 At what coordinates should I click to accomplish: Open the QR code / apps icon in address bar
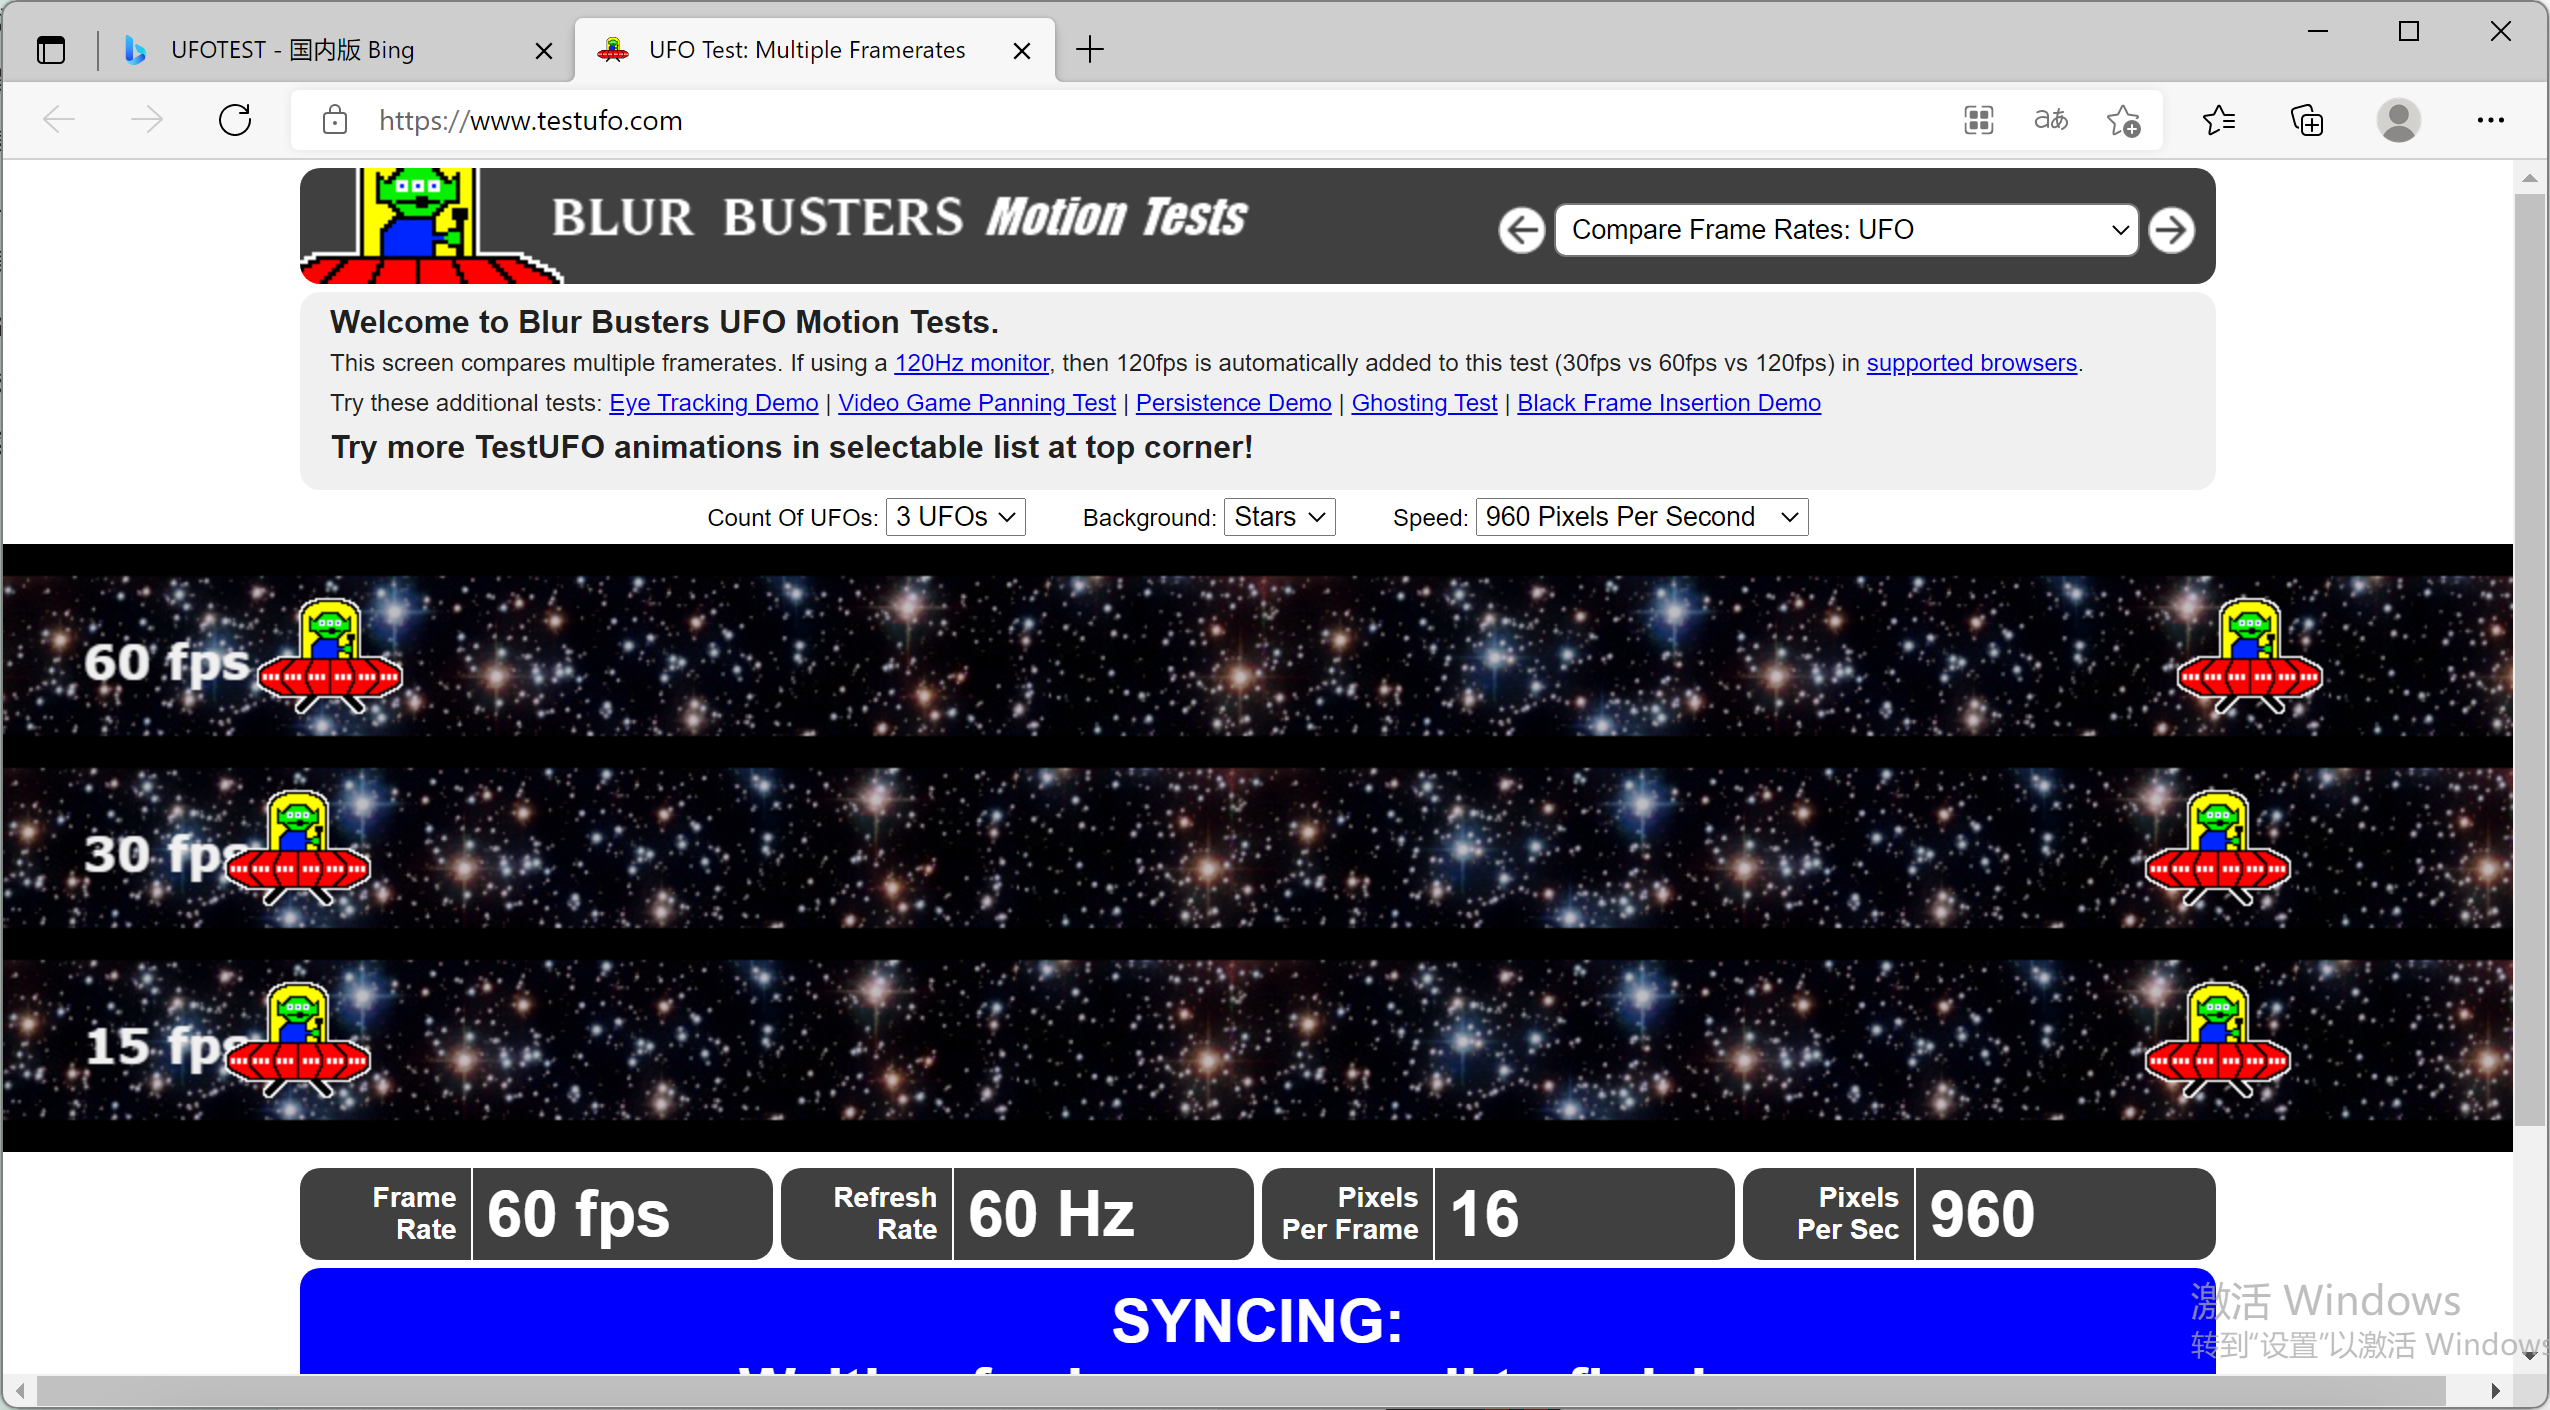(x=1978, y=120)
